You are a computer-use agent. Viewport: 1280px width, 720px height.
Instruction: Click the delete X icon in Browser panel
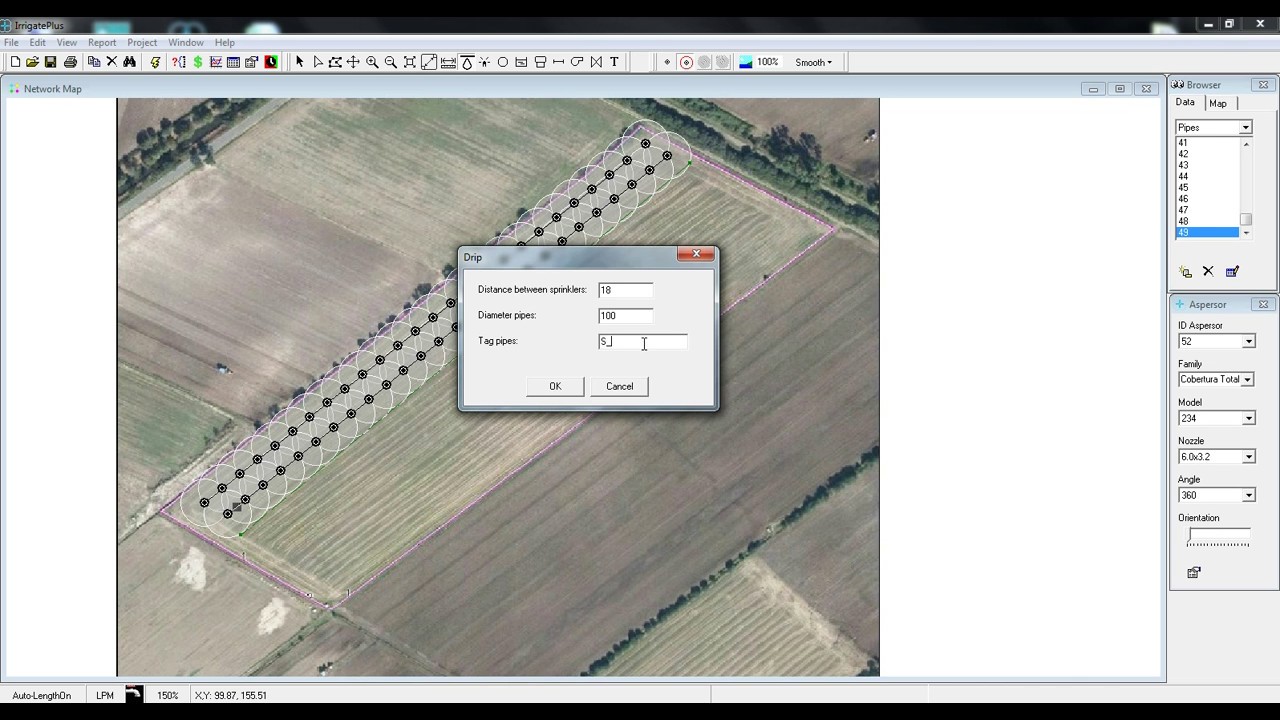click(1208, 271)
